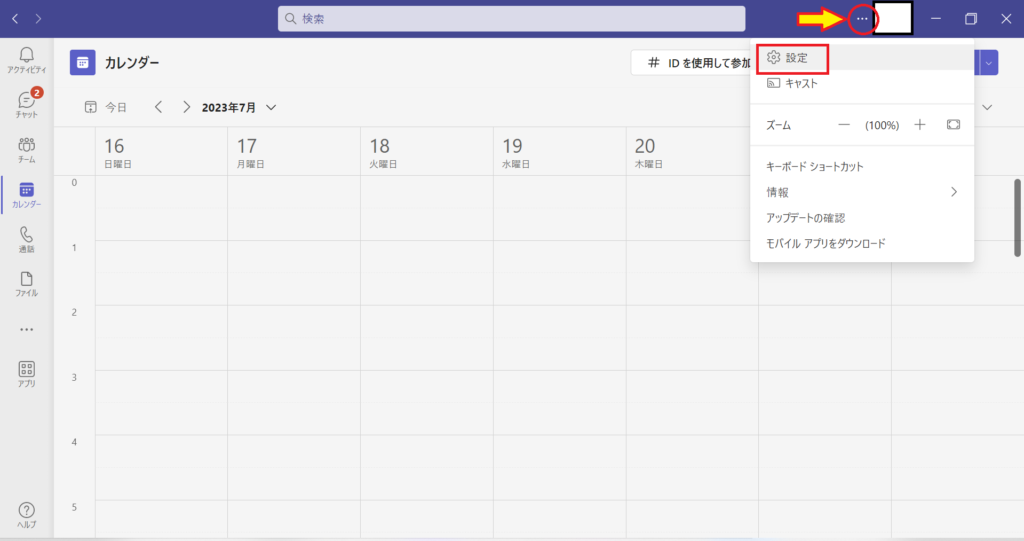The width and height of the screenshot is (1024, 541).
Task: Zoom out with the minus button
Action: point(844,124)
